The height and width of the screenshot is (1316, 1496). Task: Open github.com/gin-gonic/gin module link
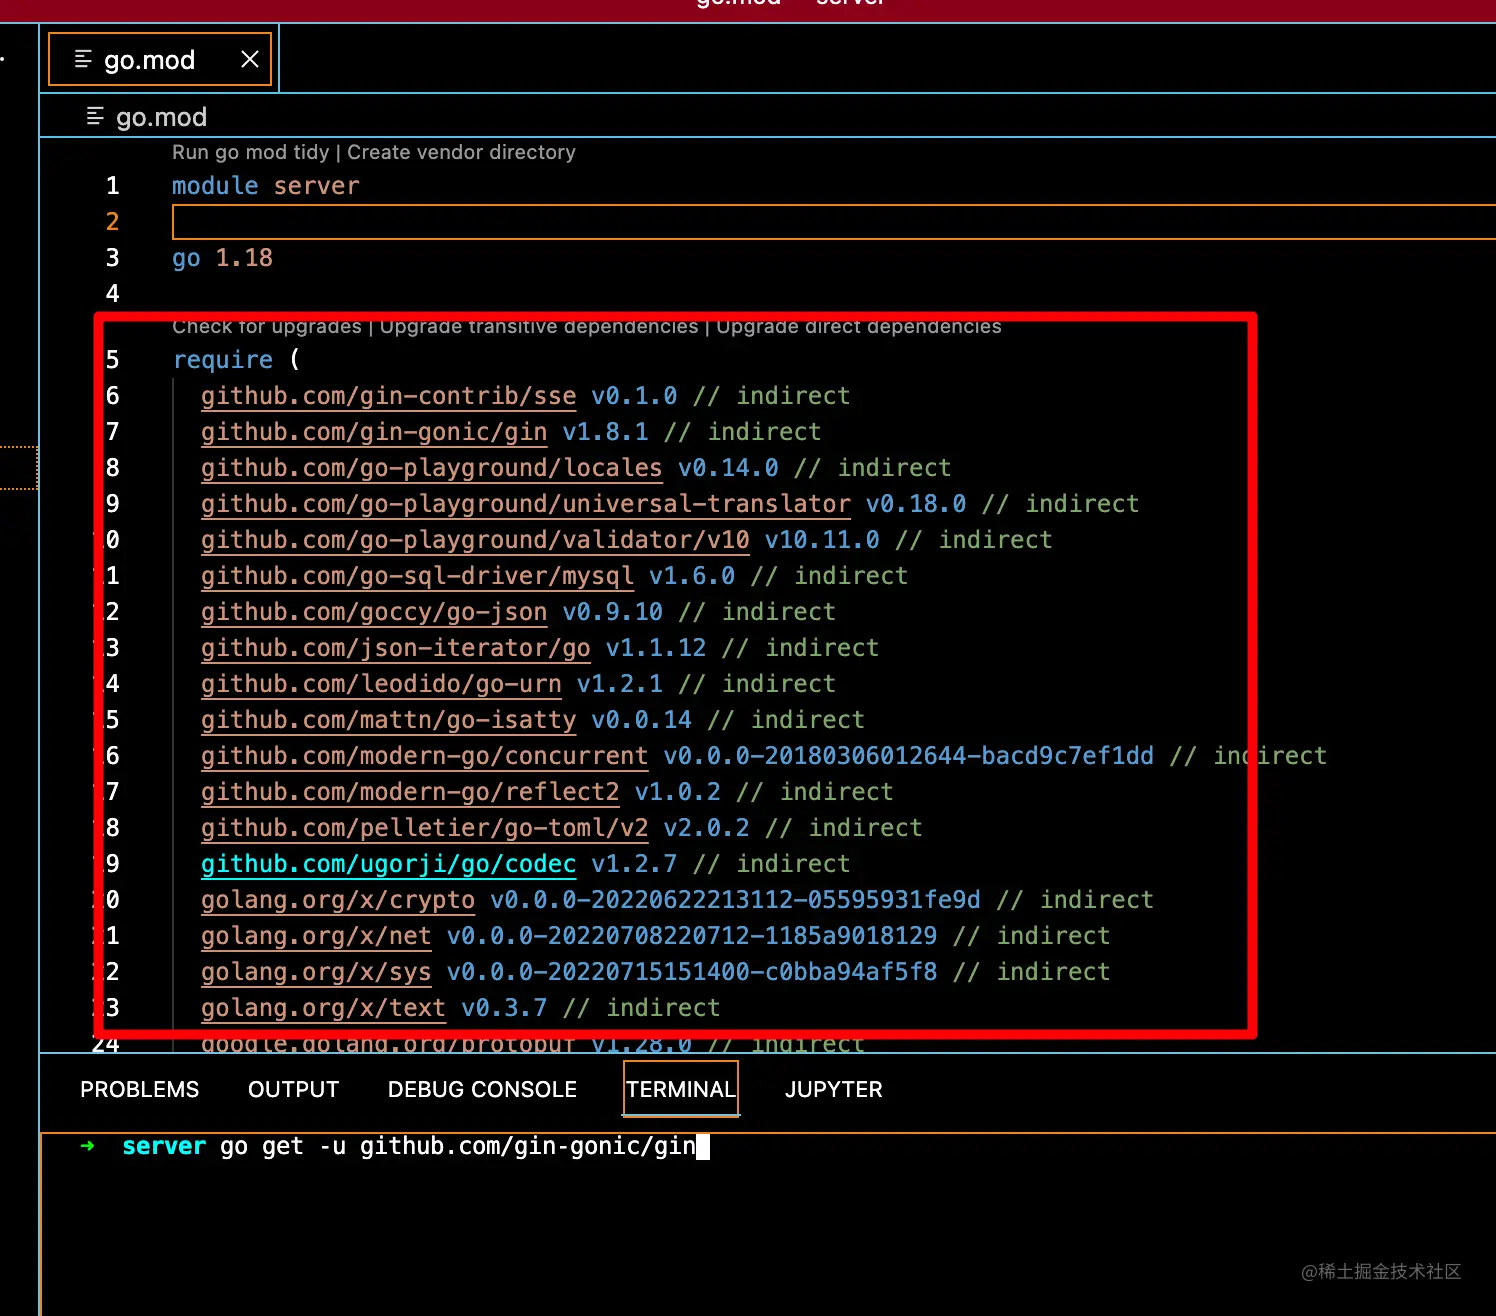[374, 432]
